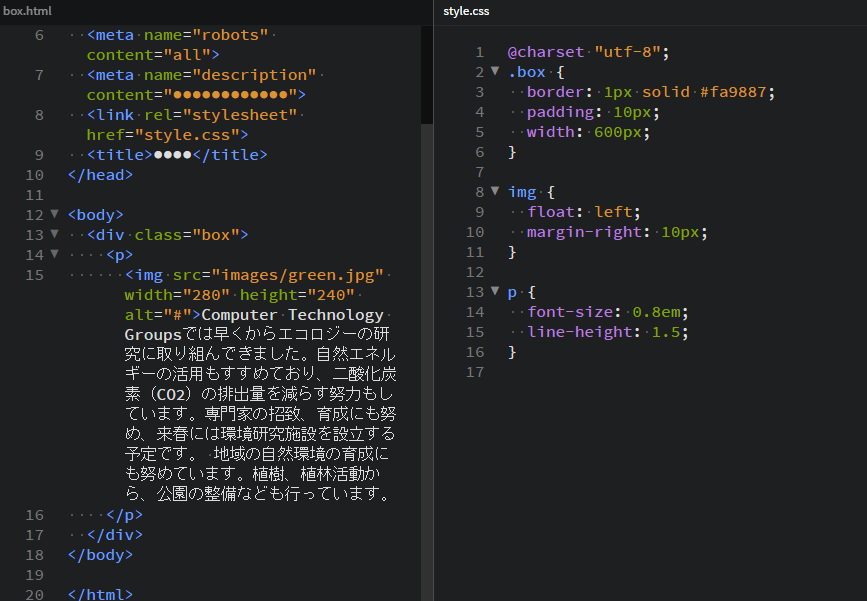The image size is (867, 601).
Task: Click line number 12 in style.css gutter
Action: (x=475, y=272)
